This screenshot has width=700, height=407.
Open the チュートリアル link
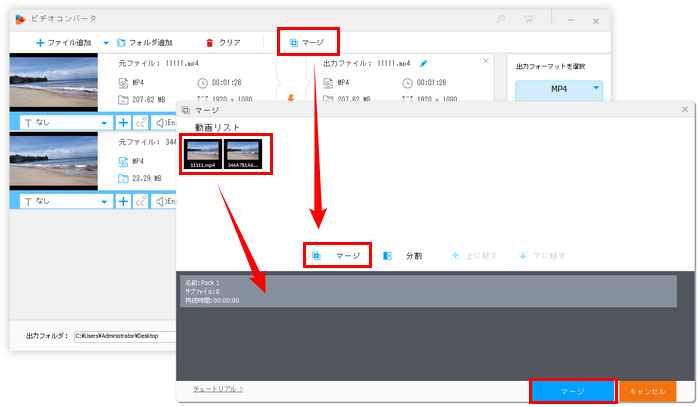pos(218,389)
